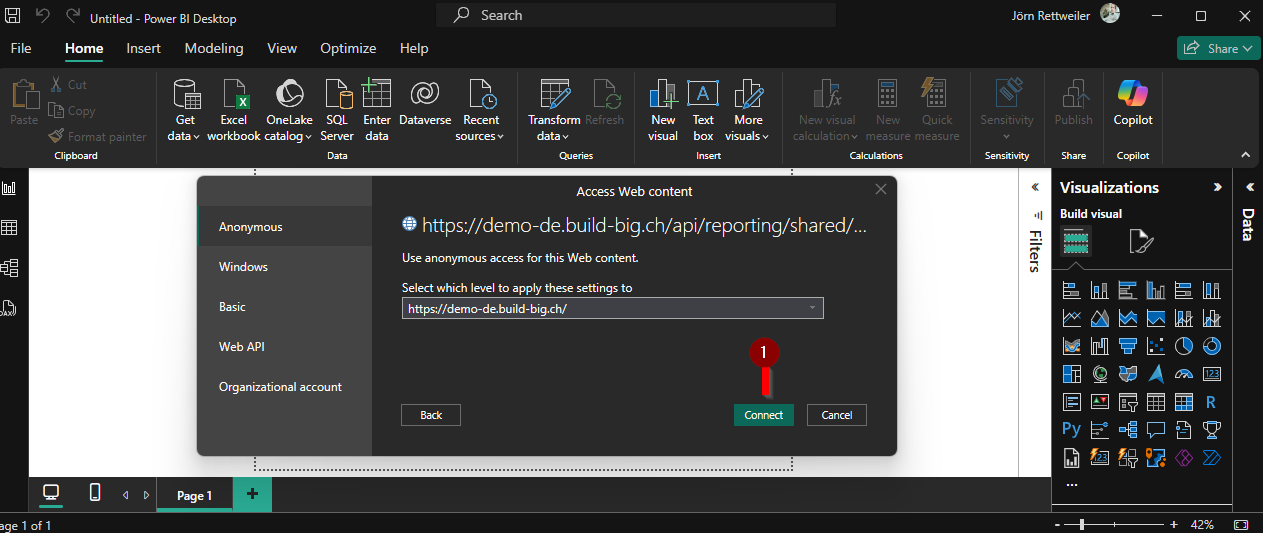Select the R script visual
The width and height of the screenshot is (1263, 533).
(x=1212, y=403)
